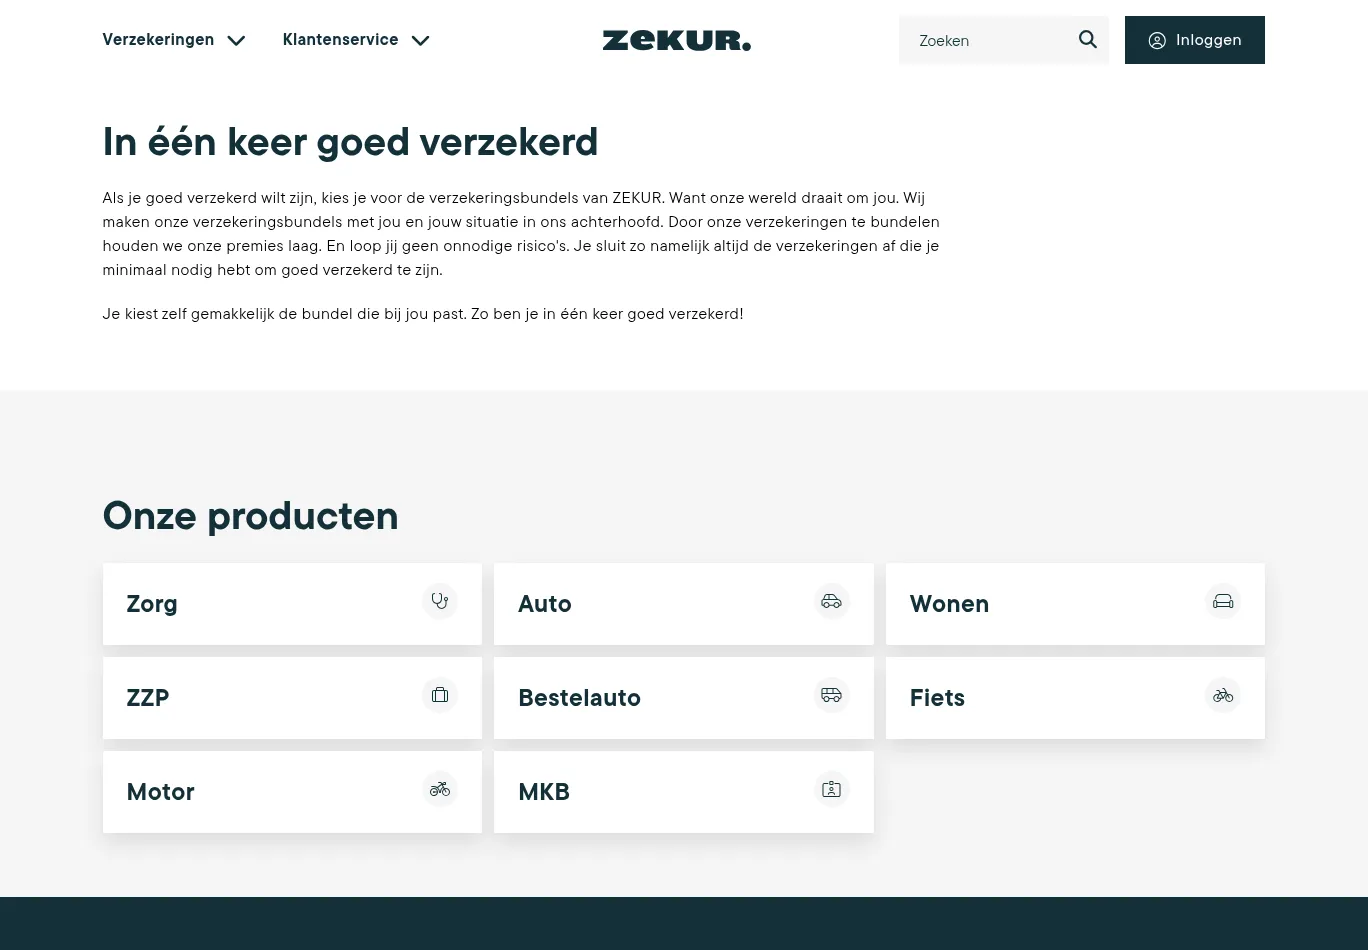Go to homepage via ZEKUR logo
The width and height of the screenshot is (1368, 950).
pos(676,41)
